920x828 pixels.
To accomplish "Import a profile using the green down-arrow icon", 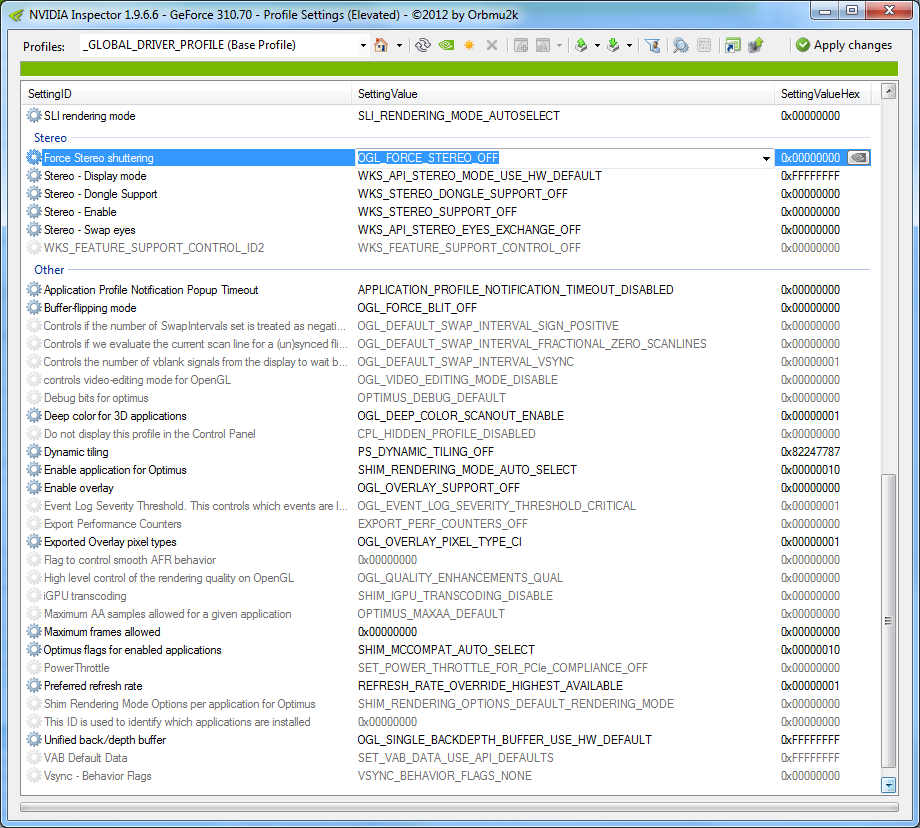I will click(613, 45).
